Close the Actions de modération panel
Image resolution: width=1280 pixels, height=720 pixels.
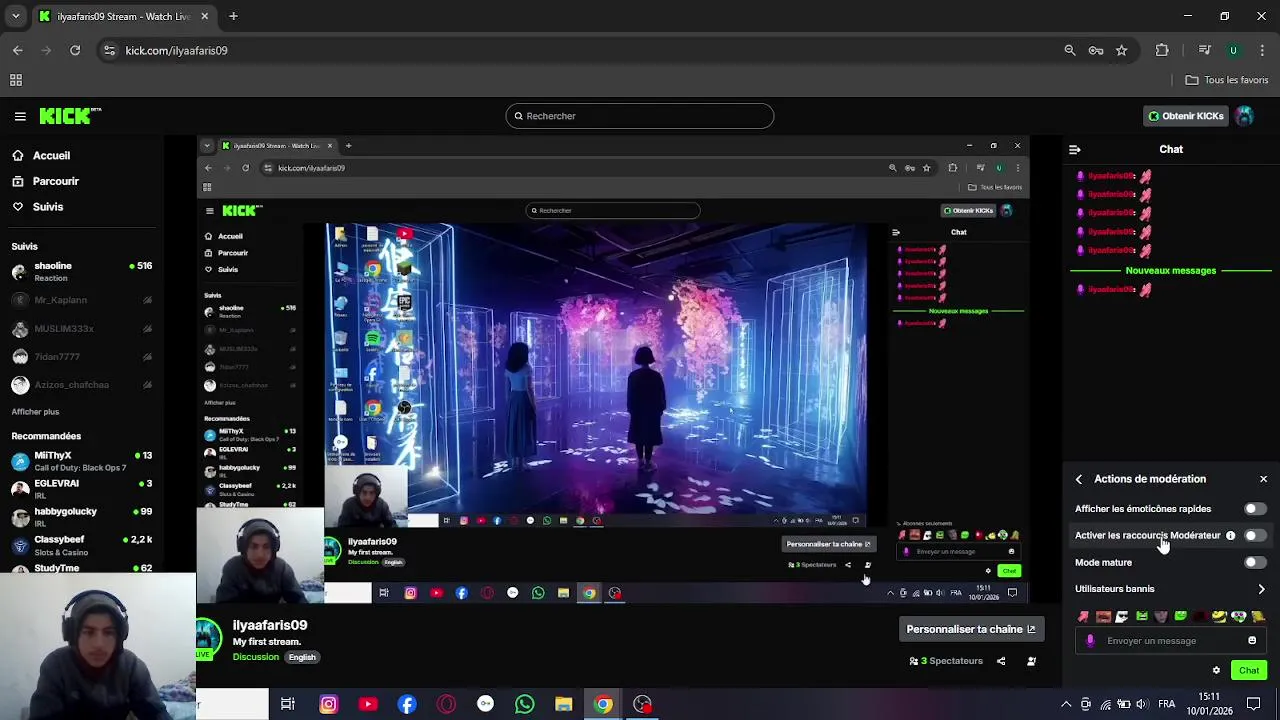click(x=1263, y=479)
